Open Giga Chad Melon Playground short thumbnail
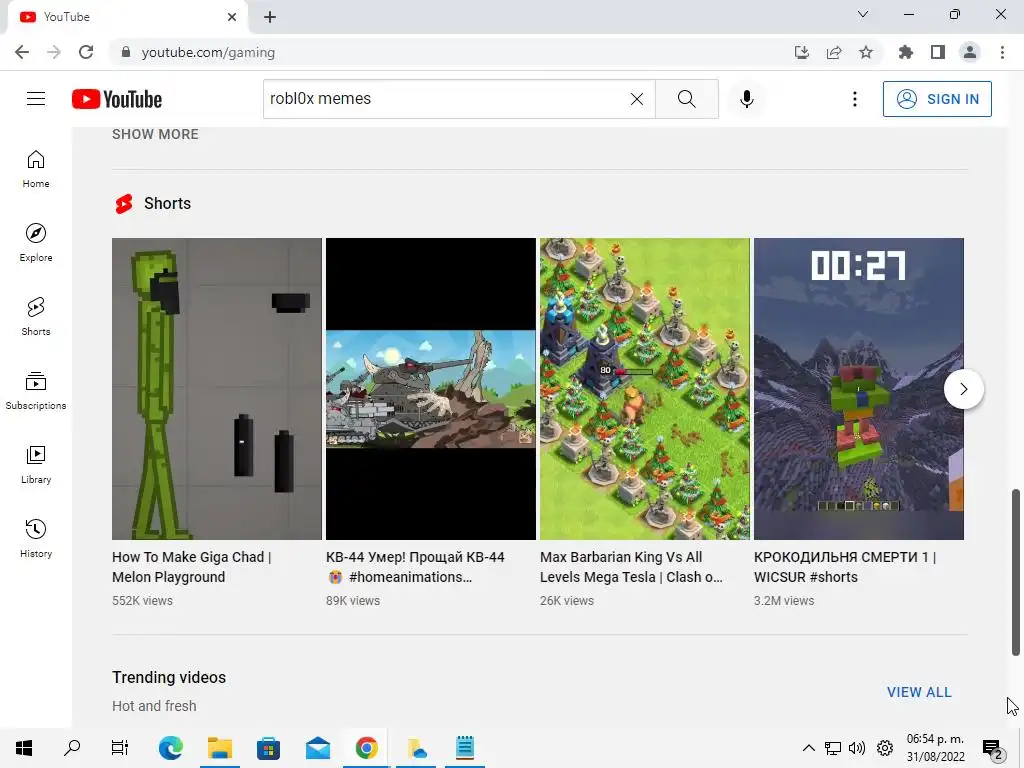Viewport: 1024px width, 768px height. [217, 389]
